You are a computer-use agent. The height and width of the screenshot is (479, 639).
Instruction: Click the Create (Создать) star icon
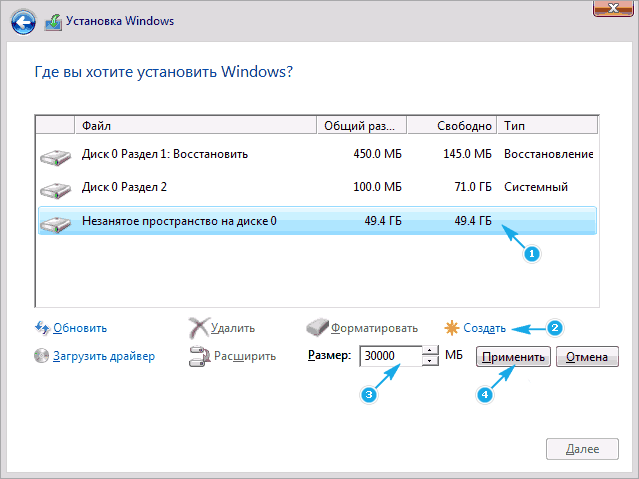[x=451, y=328]
